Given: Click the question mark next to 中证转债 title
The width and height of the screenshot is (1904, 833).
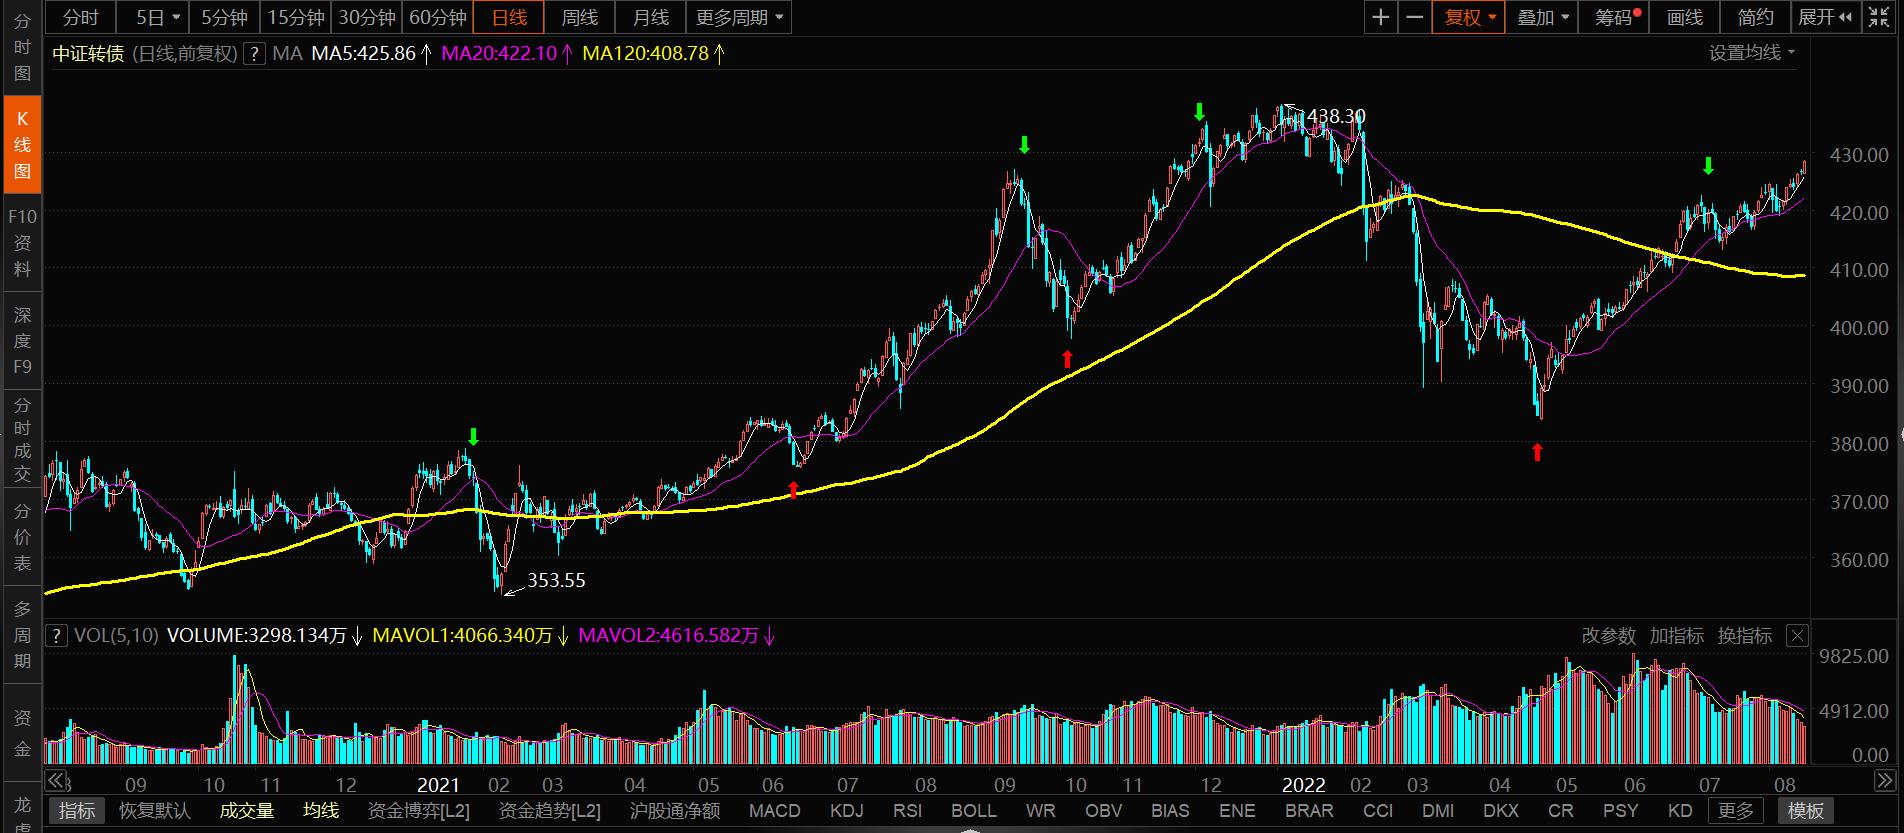Looking at the screenshot, I should [255, 54].
